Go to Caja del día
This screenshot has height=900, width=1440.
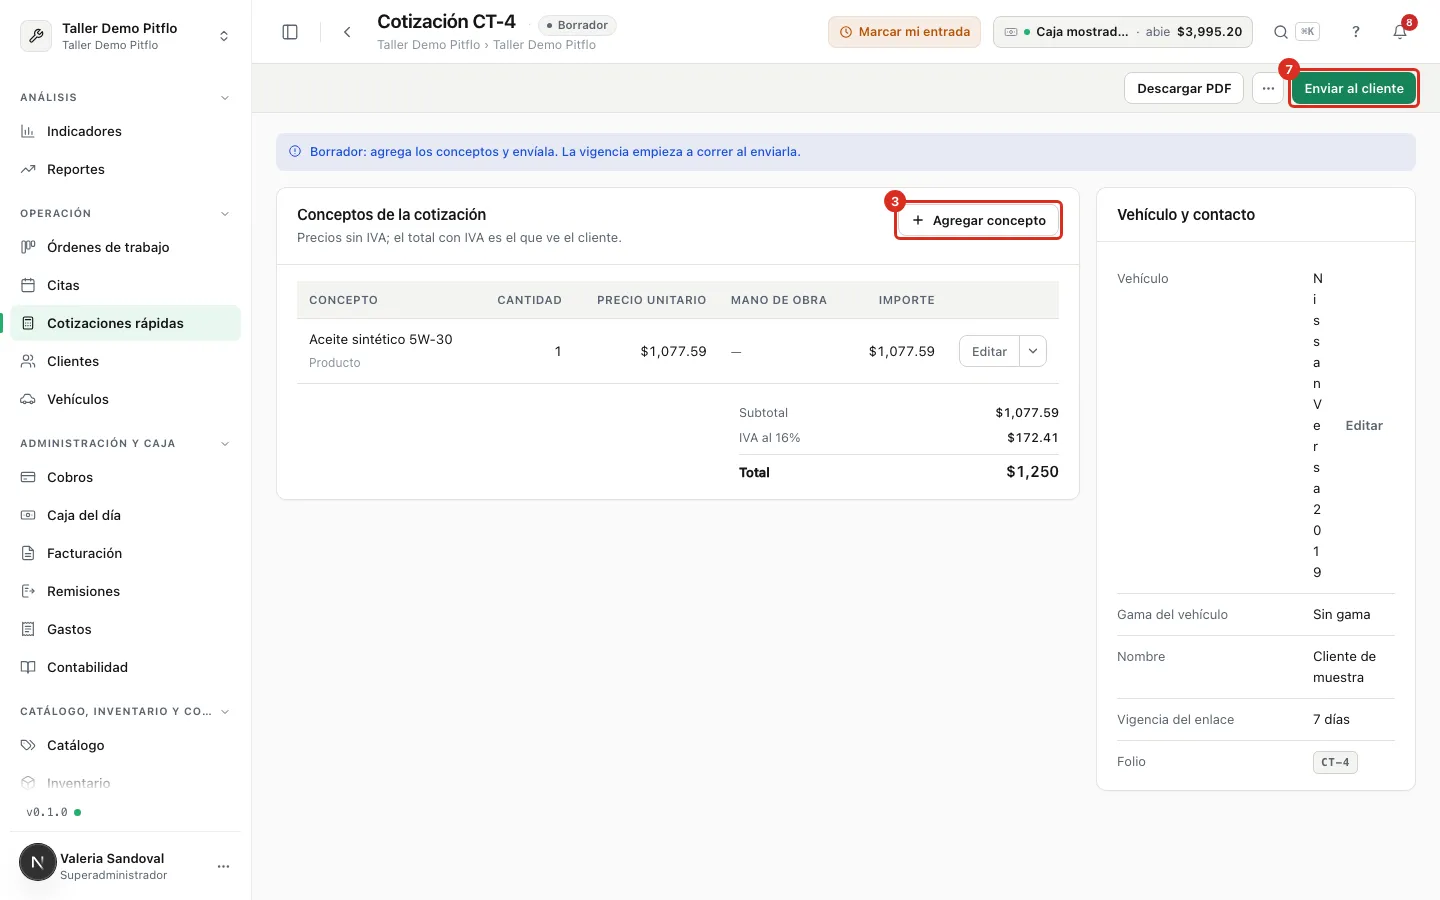(125, 515)
